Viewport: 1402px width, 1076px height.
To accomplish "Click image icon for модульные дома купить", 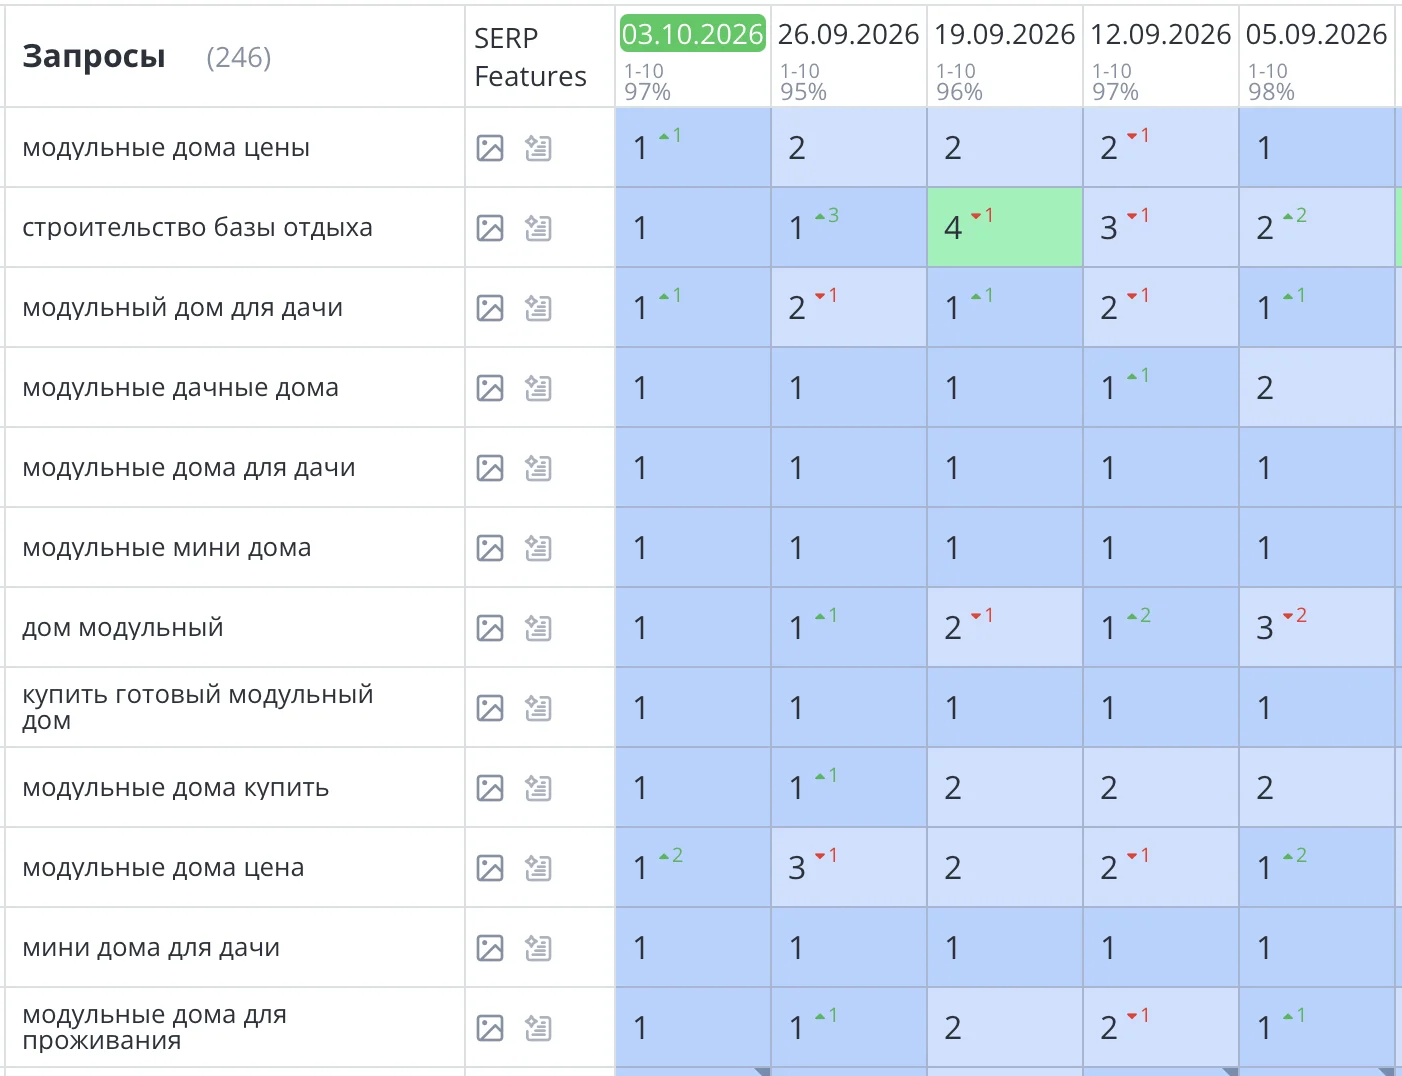I will 490,788.
